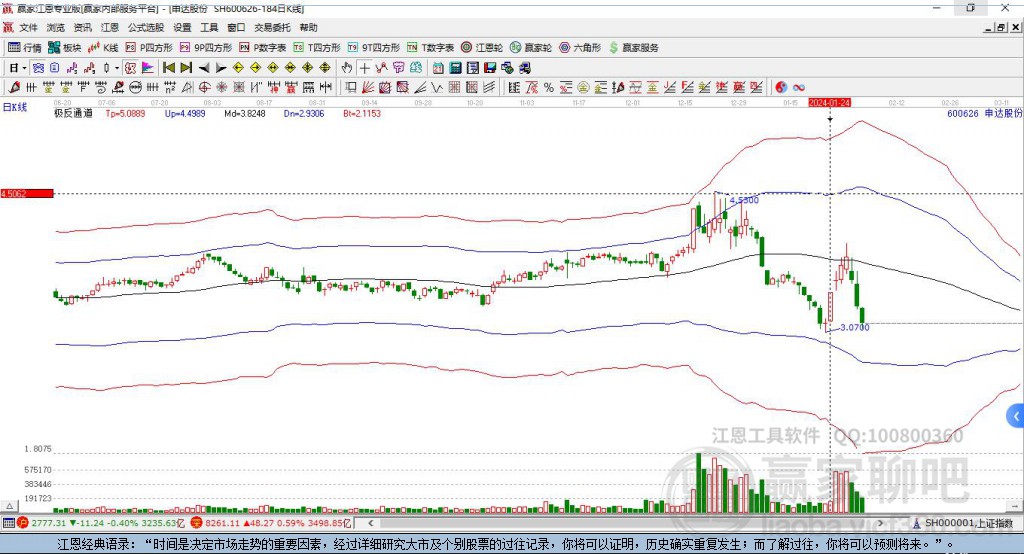1024x554 pixels.
Task: Open the 交易委托 menu
Action: click(x=272, y=27)
